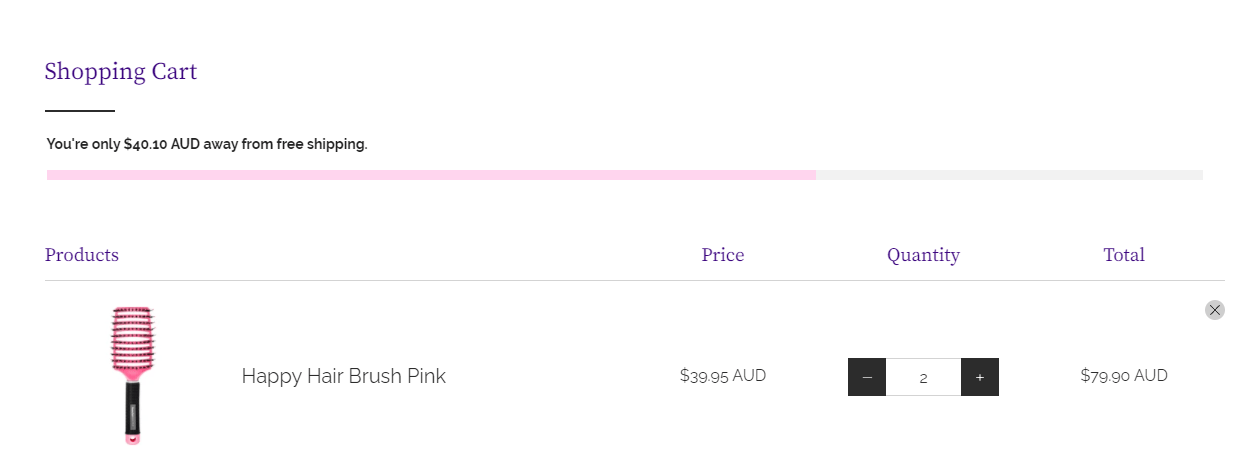Click the Quantity column header
This screenshot has width=1248, height=471.
pyautogui.click(x=923, y=255)
